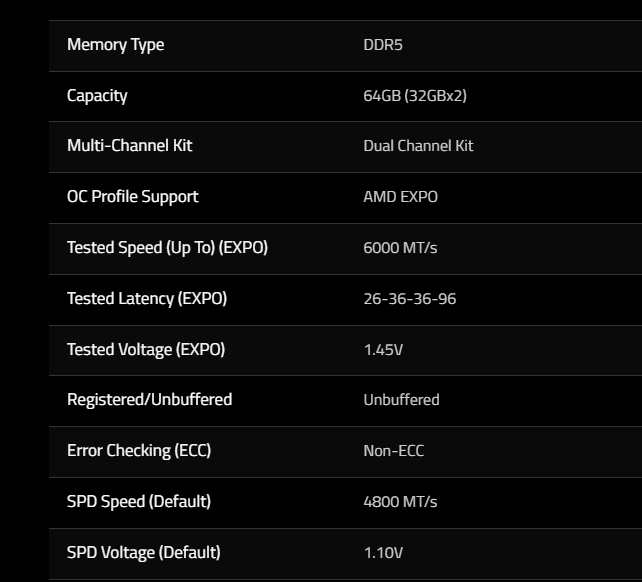Select the Capacity row label
This screenshot has width=642, height=582.
[x=97, y=96]
